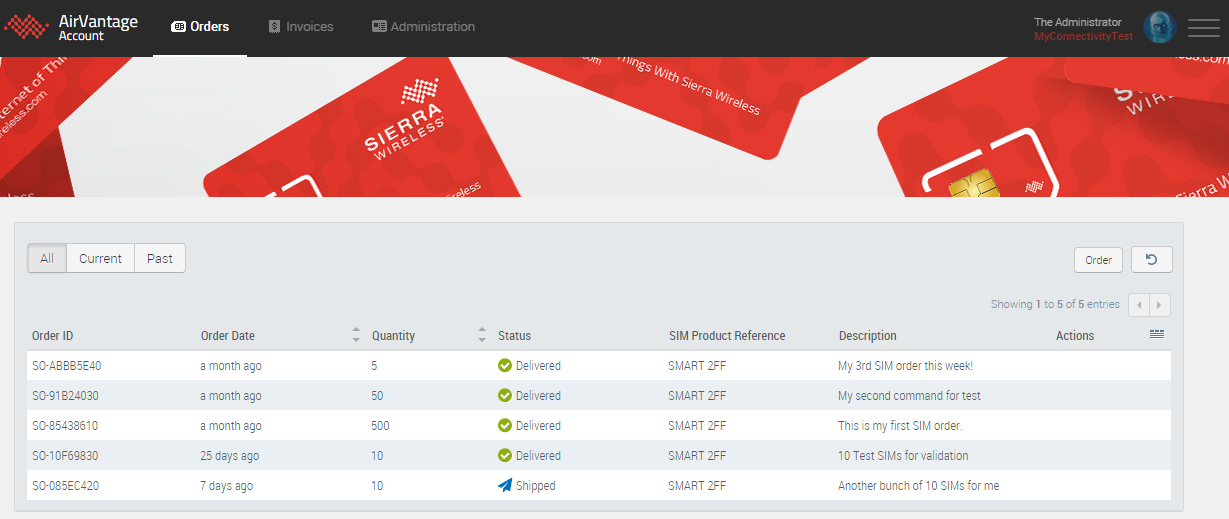
Task: Sort by Order Date column arrows
Action: point(356,335)
